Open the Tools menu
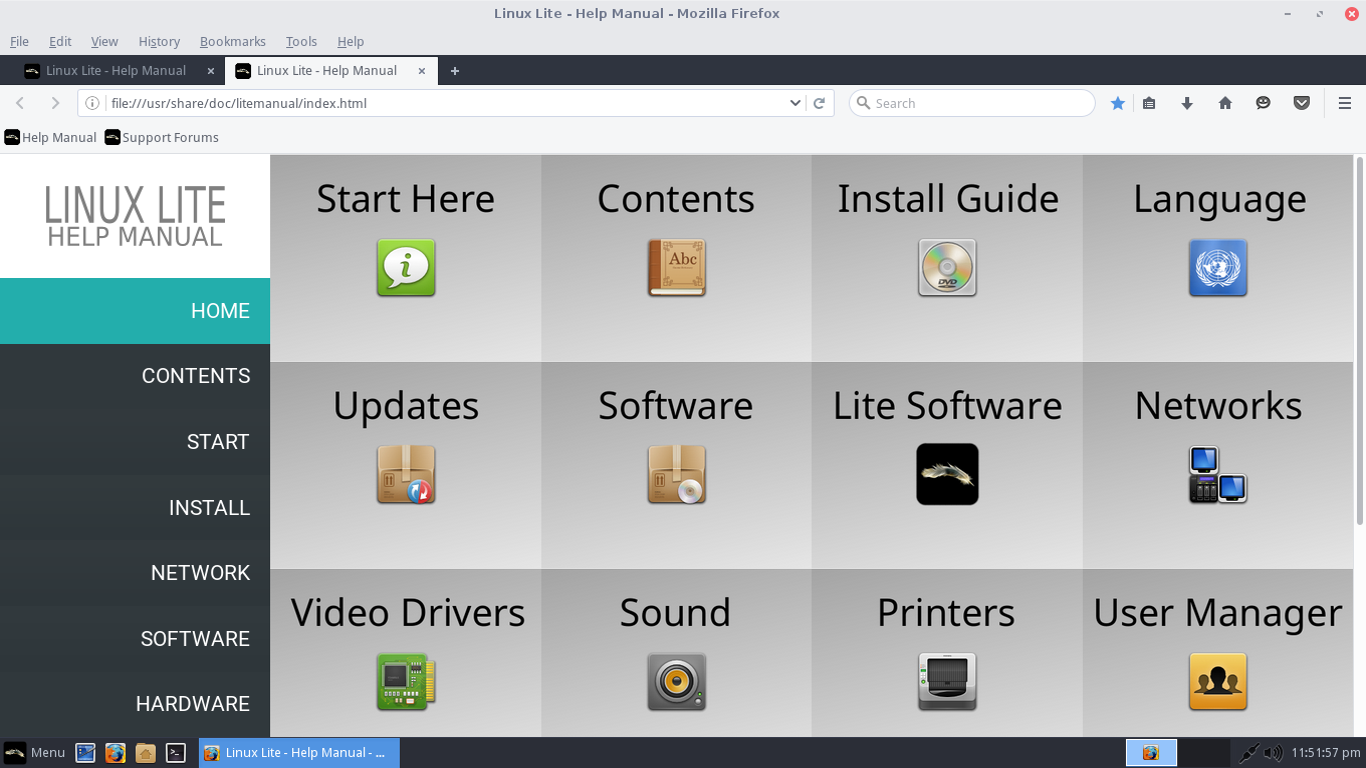The width and height of the screenshot is (1366, 768). click(301, 41)
